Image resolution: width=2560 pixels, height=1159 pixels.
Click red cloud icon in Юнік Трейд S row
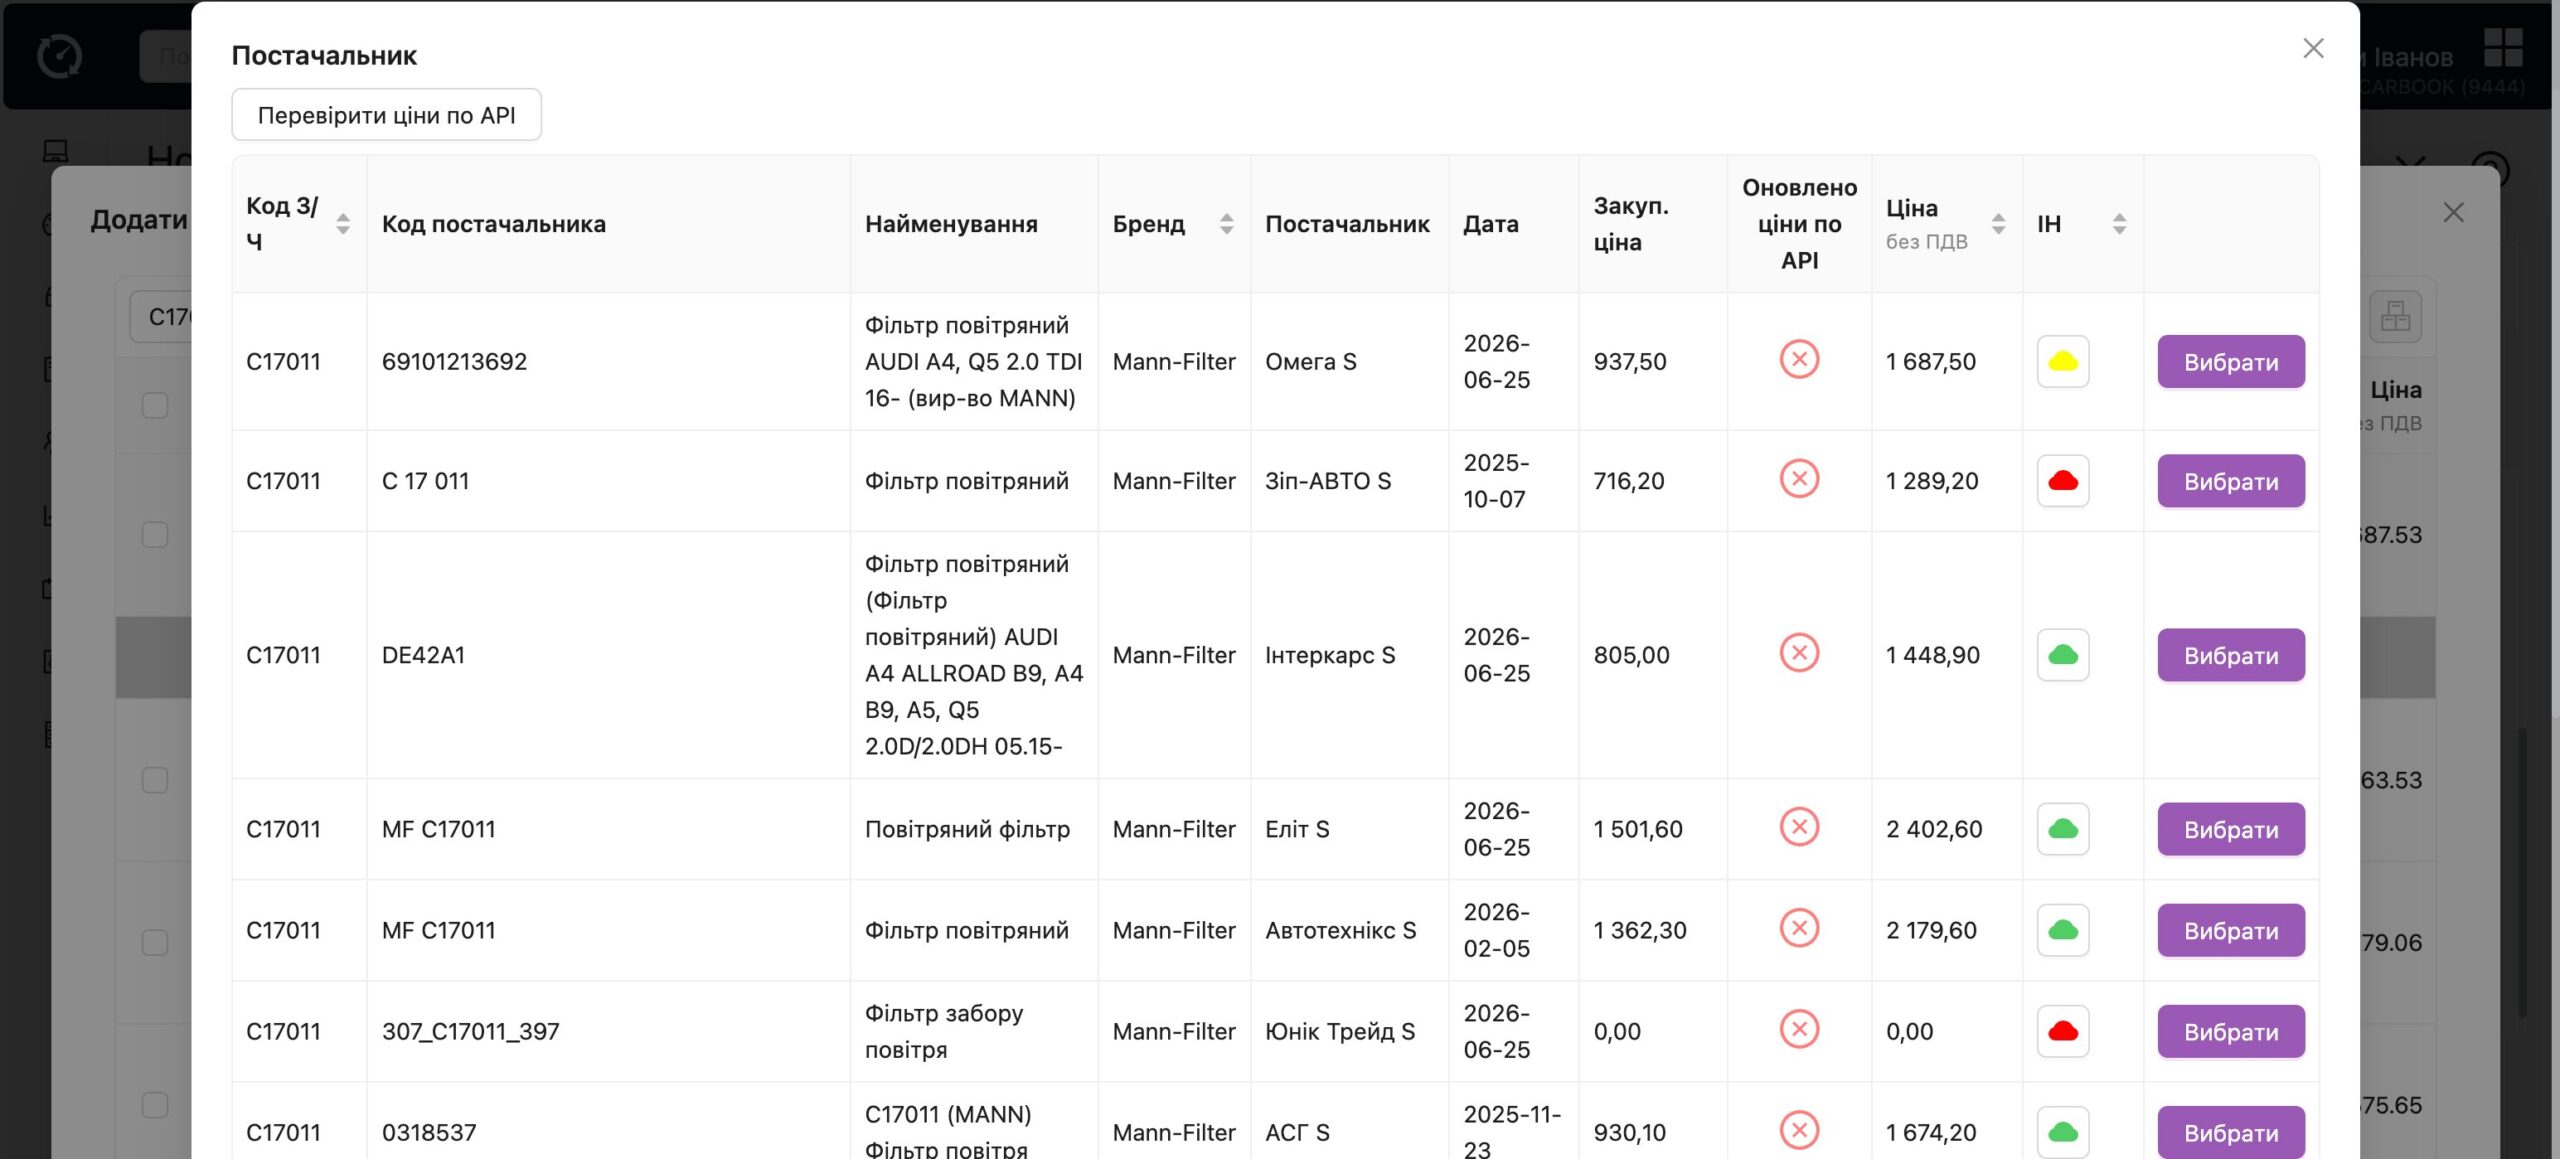click(2063, 1030)
